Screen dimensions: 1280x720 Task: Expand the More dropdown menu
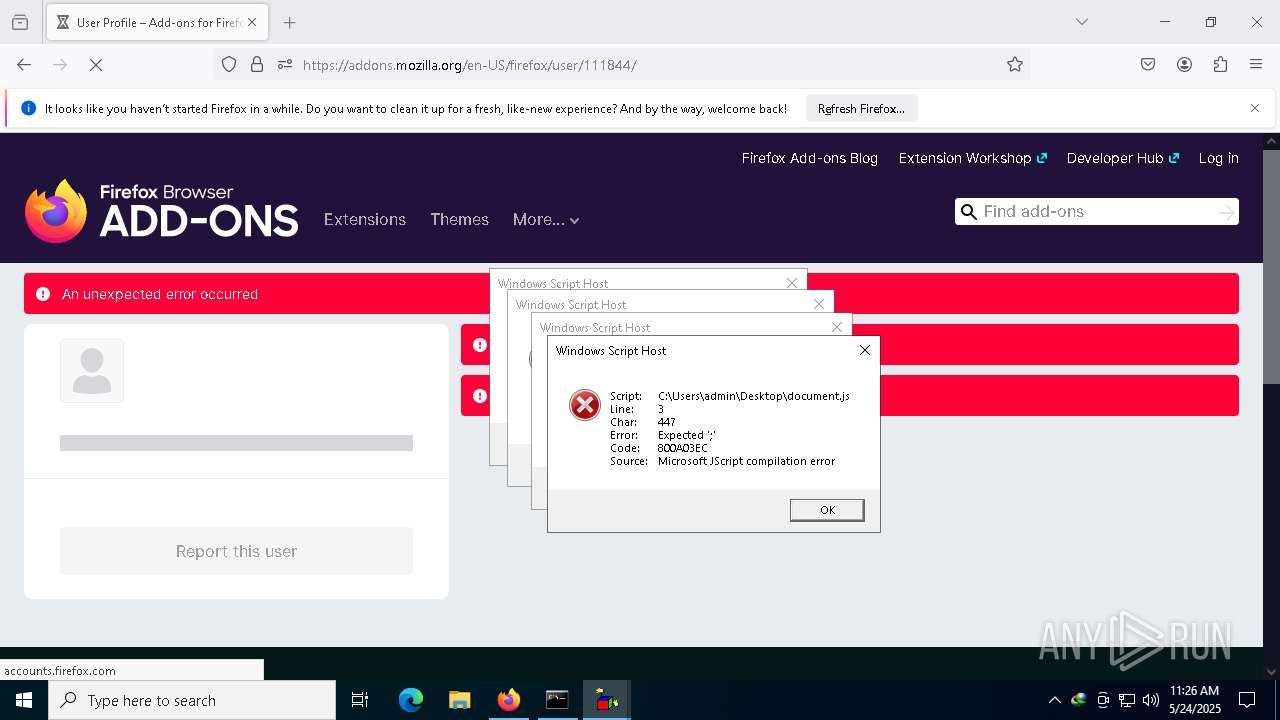point(546,220)
